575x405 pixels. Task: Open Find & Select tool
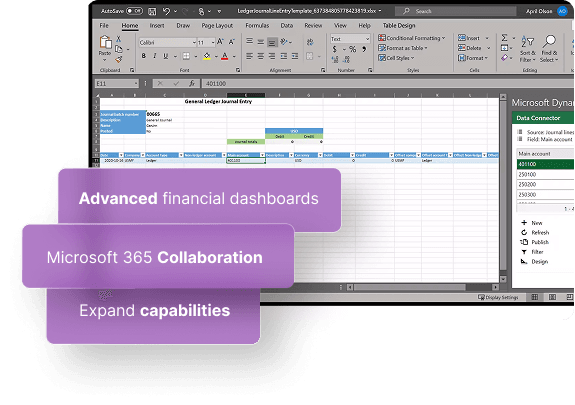549,49
